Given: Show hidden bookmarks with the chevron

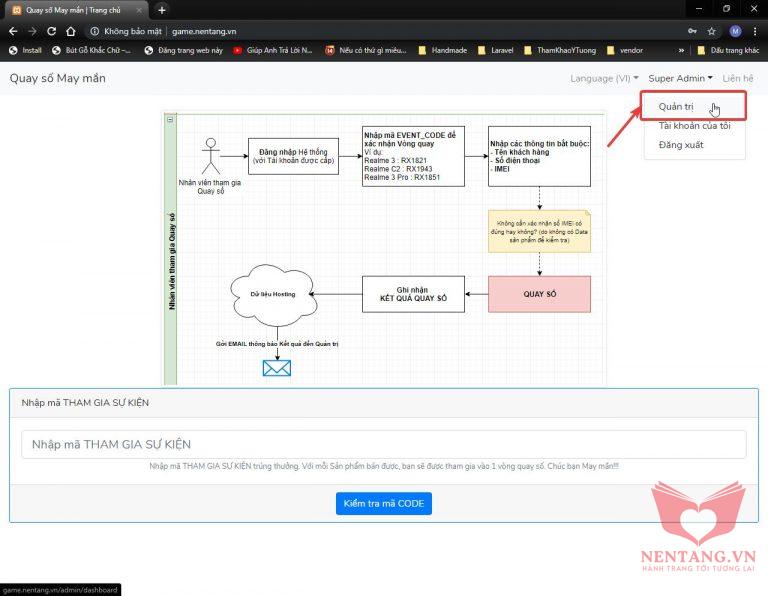Looking at the screenshot, I should click(682, 50).
